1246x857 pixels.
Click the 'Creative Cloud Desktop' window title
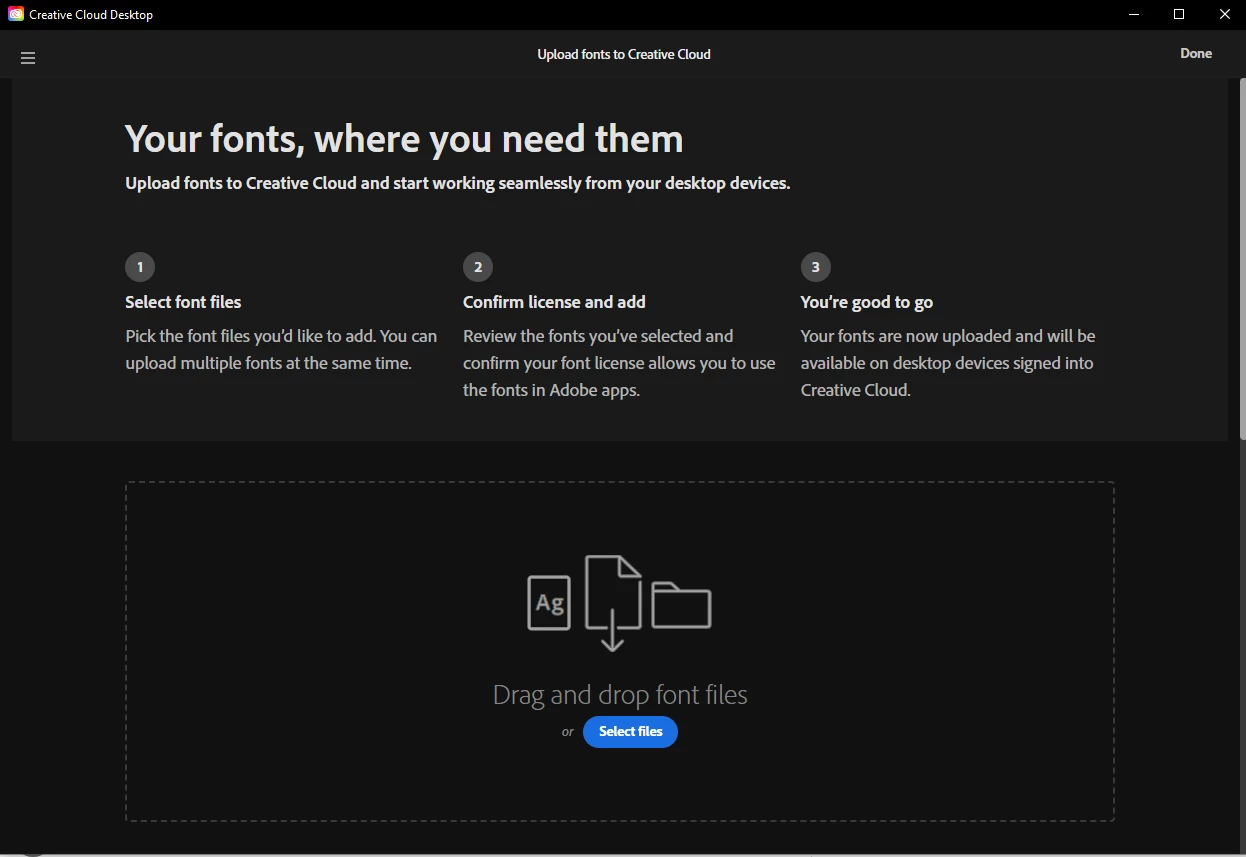point(91,16)
